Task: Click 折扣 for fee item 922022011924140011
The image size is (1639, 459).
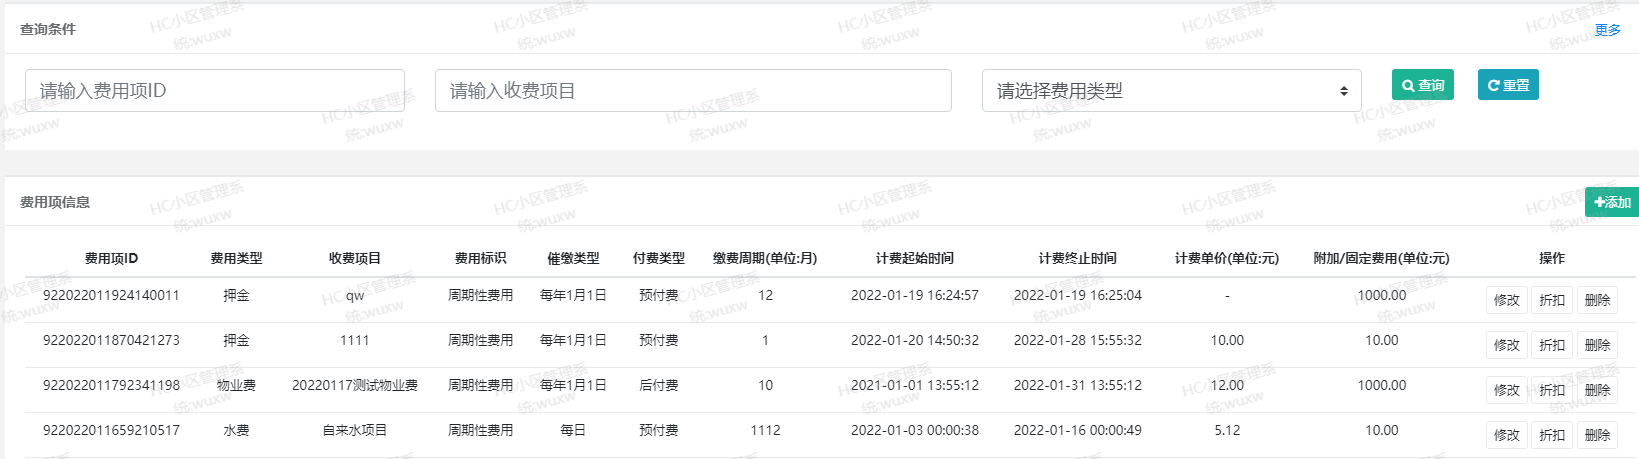Action: (x=1552, y=300)
